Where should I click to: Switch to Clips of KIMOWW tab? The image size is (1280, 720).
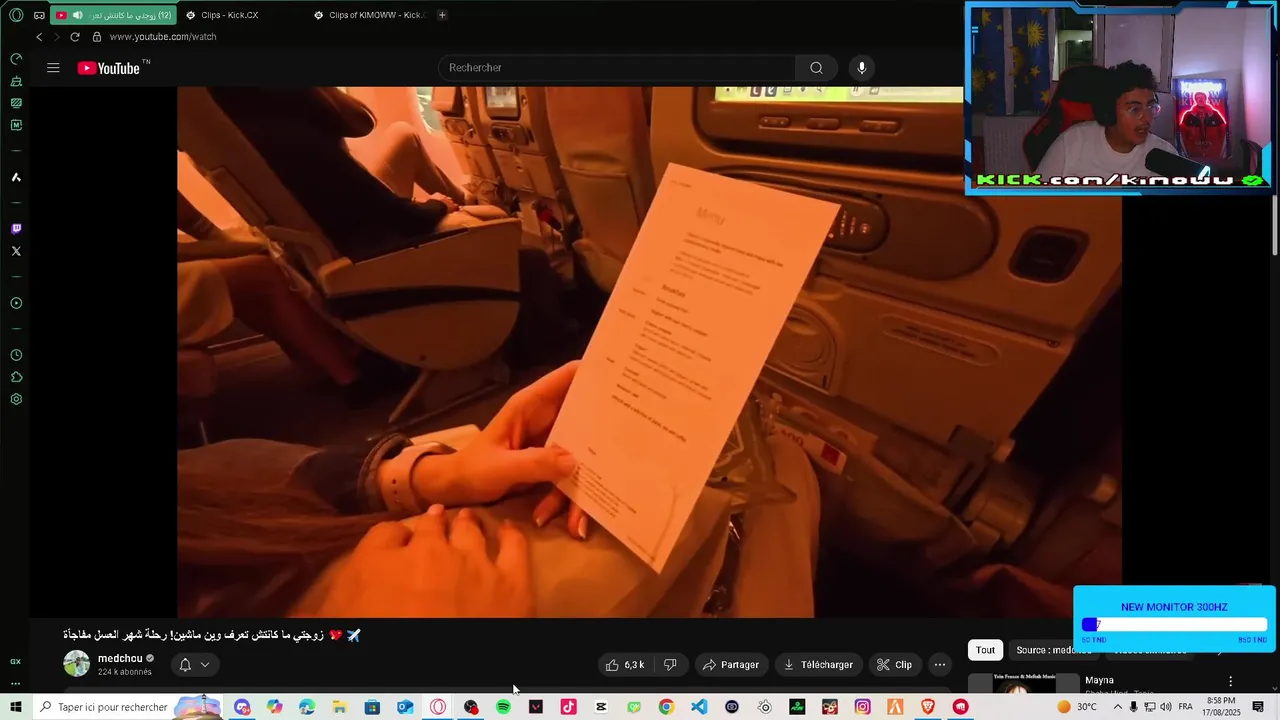369,15
